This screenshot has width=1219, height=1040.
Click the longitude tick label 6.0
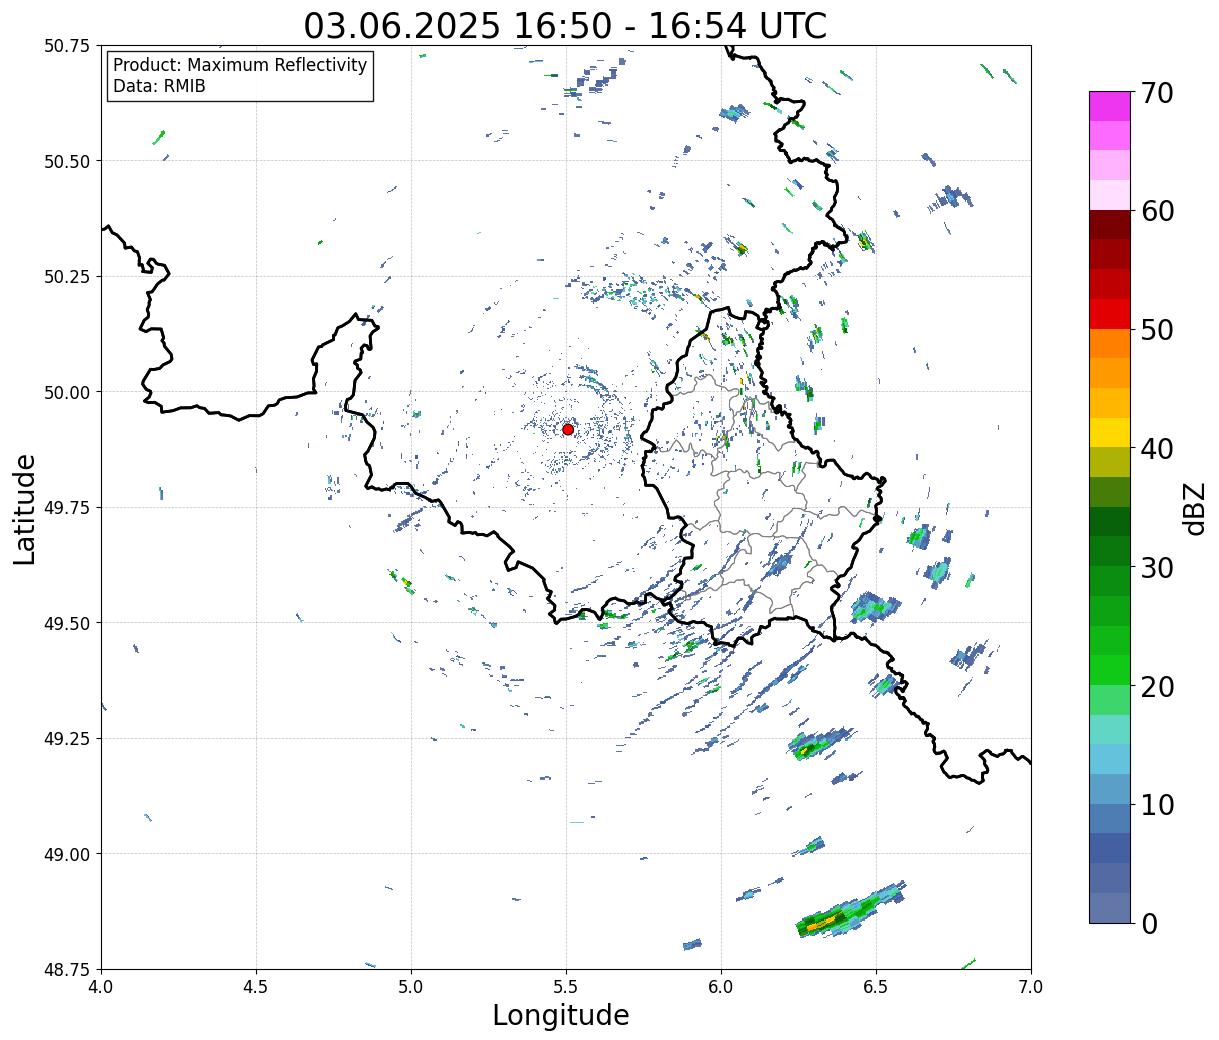coord(721,987)
